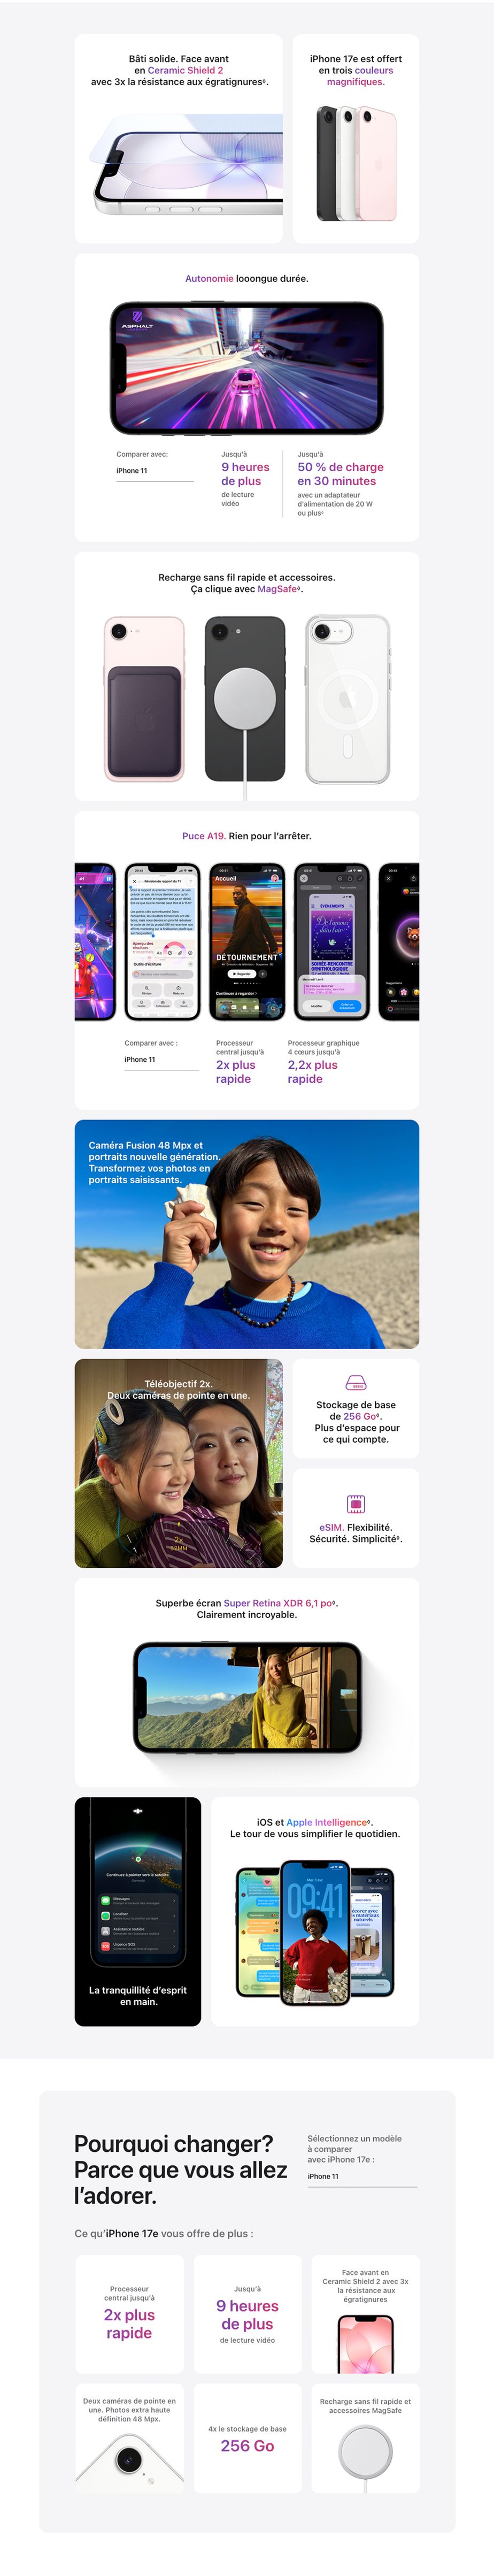Image resolution: width=494 pixels, height=2576 pixels.
Task: Click the satellite icon on the dark phone screen
Action: [138, 1811]
